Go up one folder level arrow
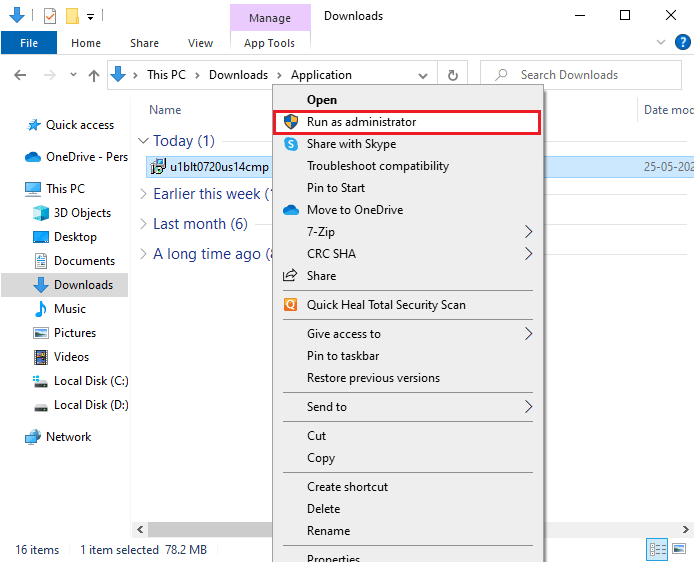Viewport: 695px width, 562px height. click(x=94, y=76)
